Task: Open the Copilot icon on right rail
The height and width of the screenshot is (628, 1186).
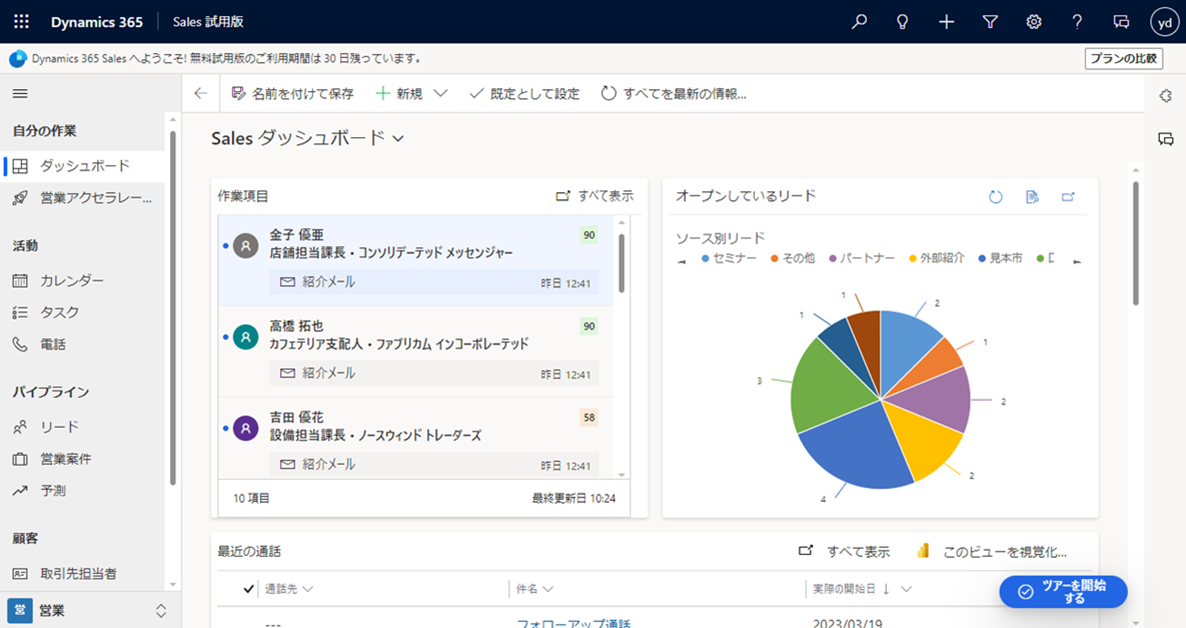Action: coord(1166,96)
